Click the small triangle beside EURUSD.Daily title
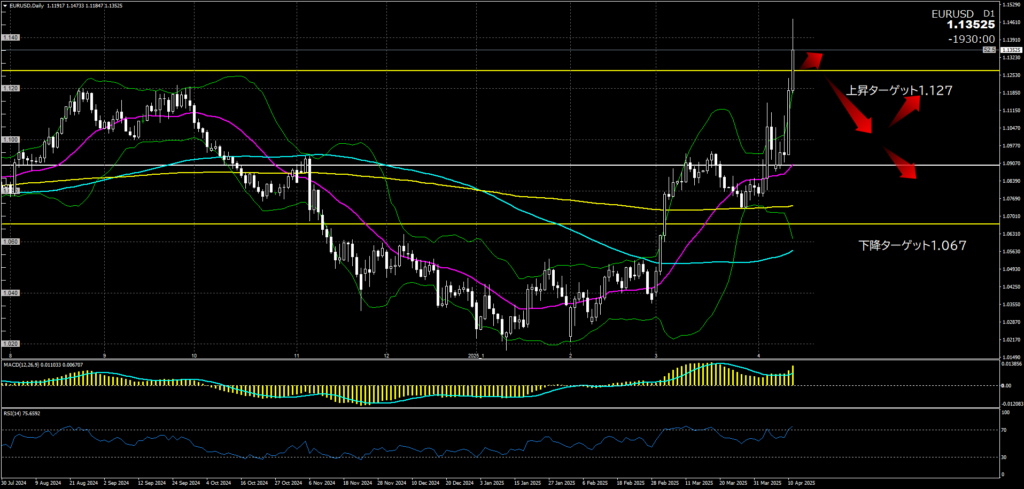The image size is (1024, 489). click(5, 6)
